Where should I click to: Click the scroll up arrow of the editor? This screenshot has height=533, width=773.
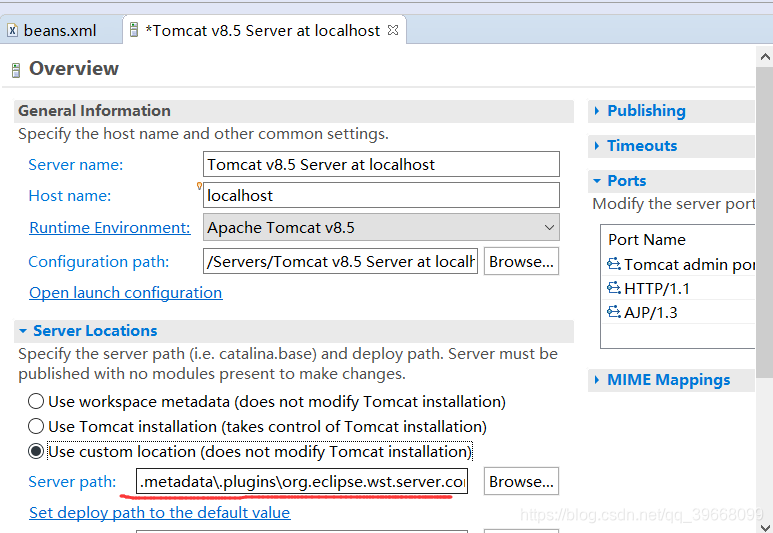click(x=765, y=57)
